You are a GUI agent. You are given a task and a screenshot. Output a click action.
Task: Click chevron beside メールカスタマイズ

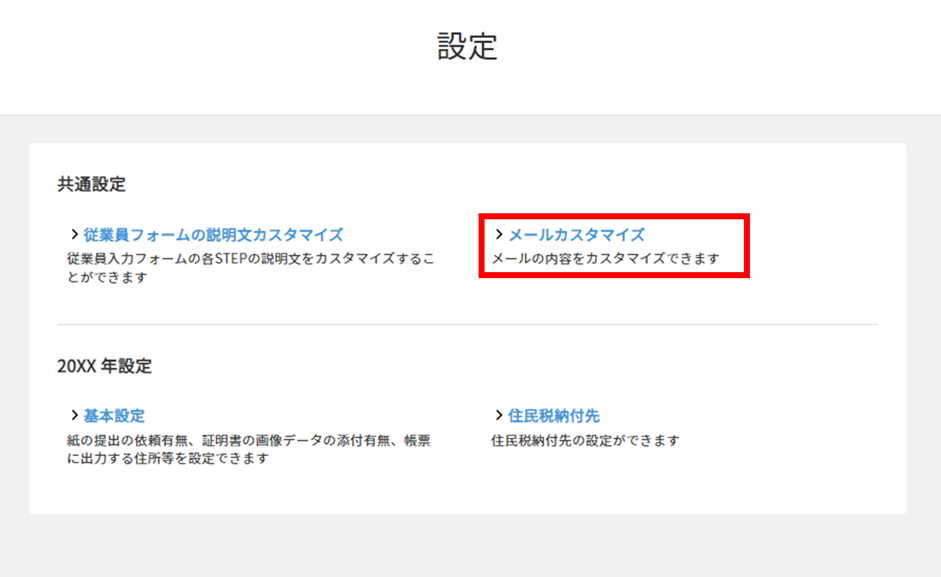[499, 234]
